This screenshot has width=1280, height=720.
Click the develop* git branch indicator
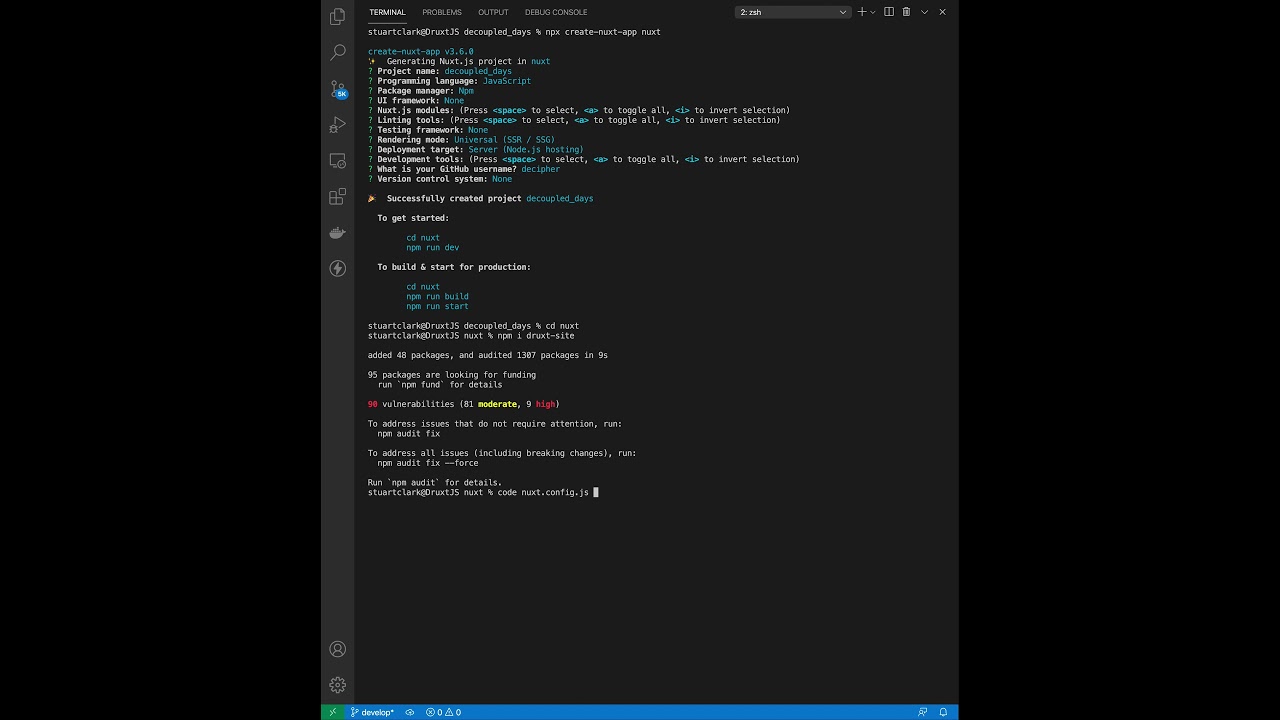point(372,712)
